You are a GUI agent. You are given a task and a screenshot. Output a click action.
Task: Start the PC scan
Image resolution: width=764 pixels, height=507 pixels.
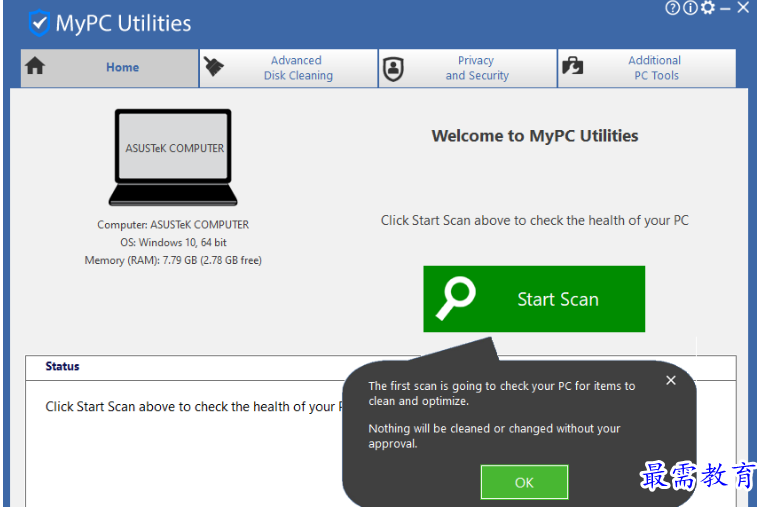point(534,299)
